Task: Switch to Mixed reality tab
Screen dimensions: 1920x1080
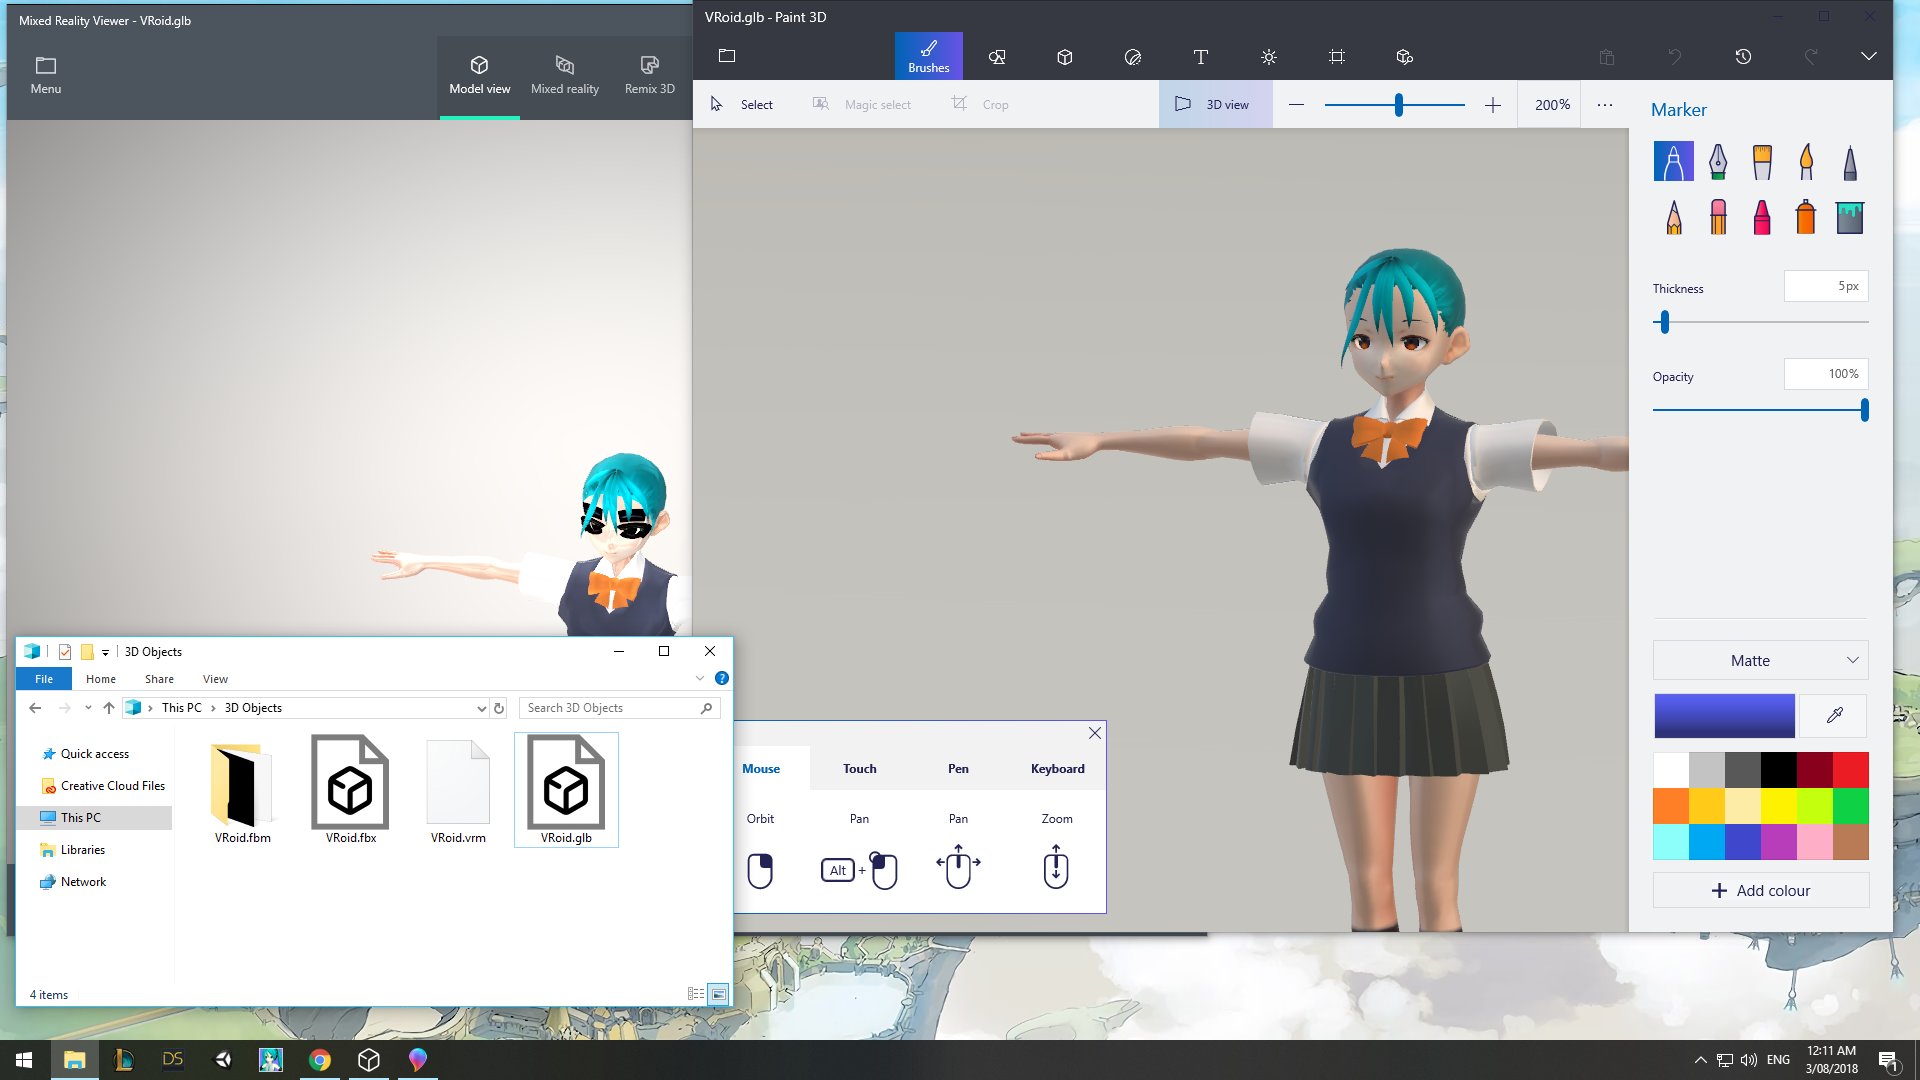Action: pyautogui.click(x=565, y=77)
